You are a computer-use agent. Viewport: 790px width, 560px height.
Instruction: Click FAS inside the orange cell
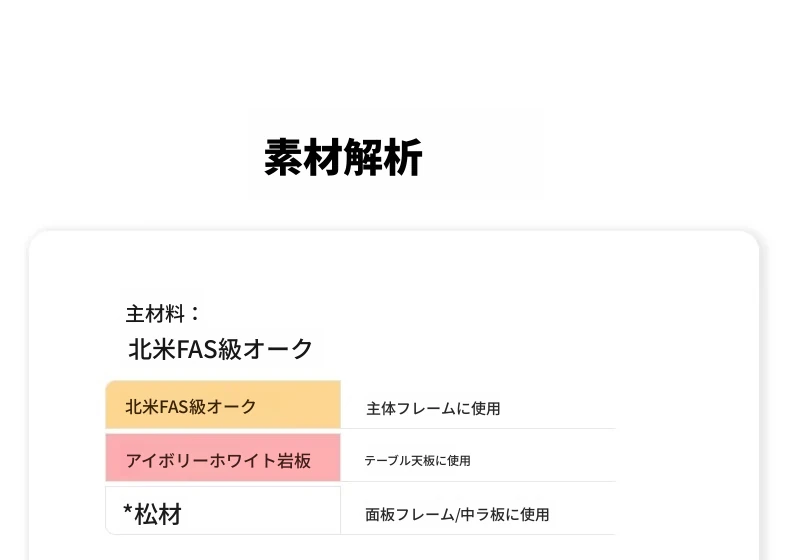174,407
